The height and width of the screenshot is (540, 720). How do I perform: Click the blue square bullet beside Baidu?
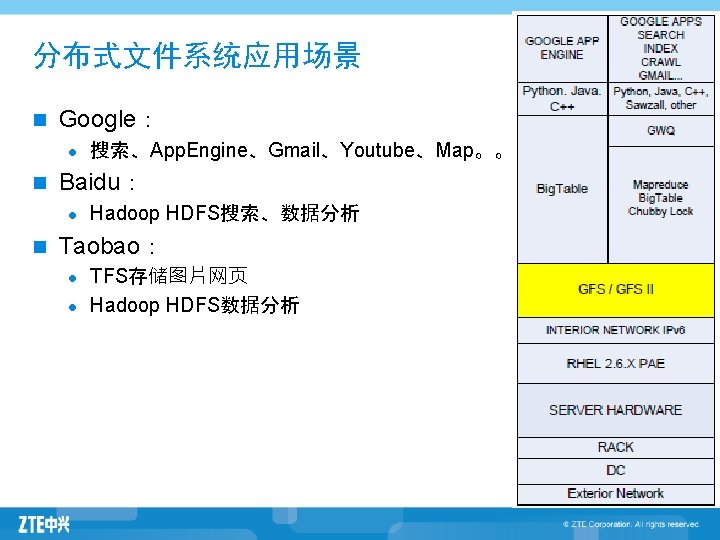tap(40, 183)
